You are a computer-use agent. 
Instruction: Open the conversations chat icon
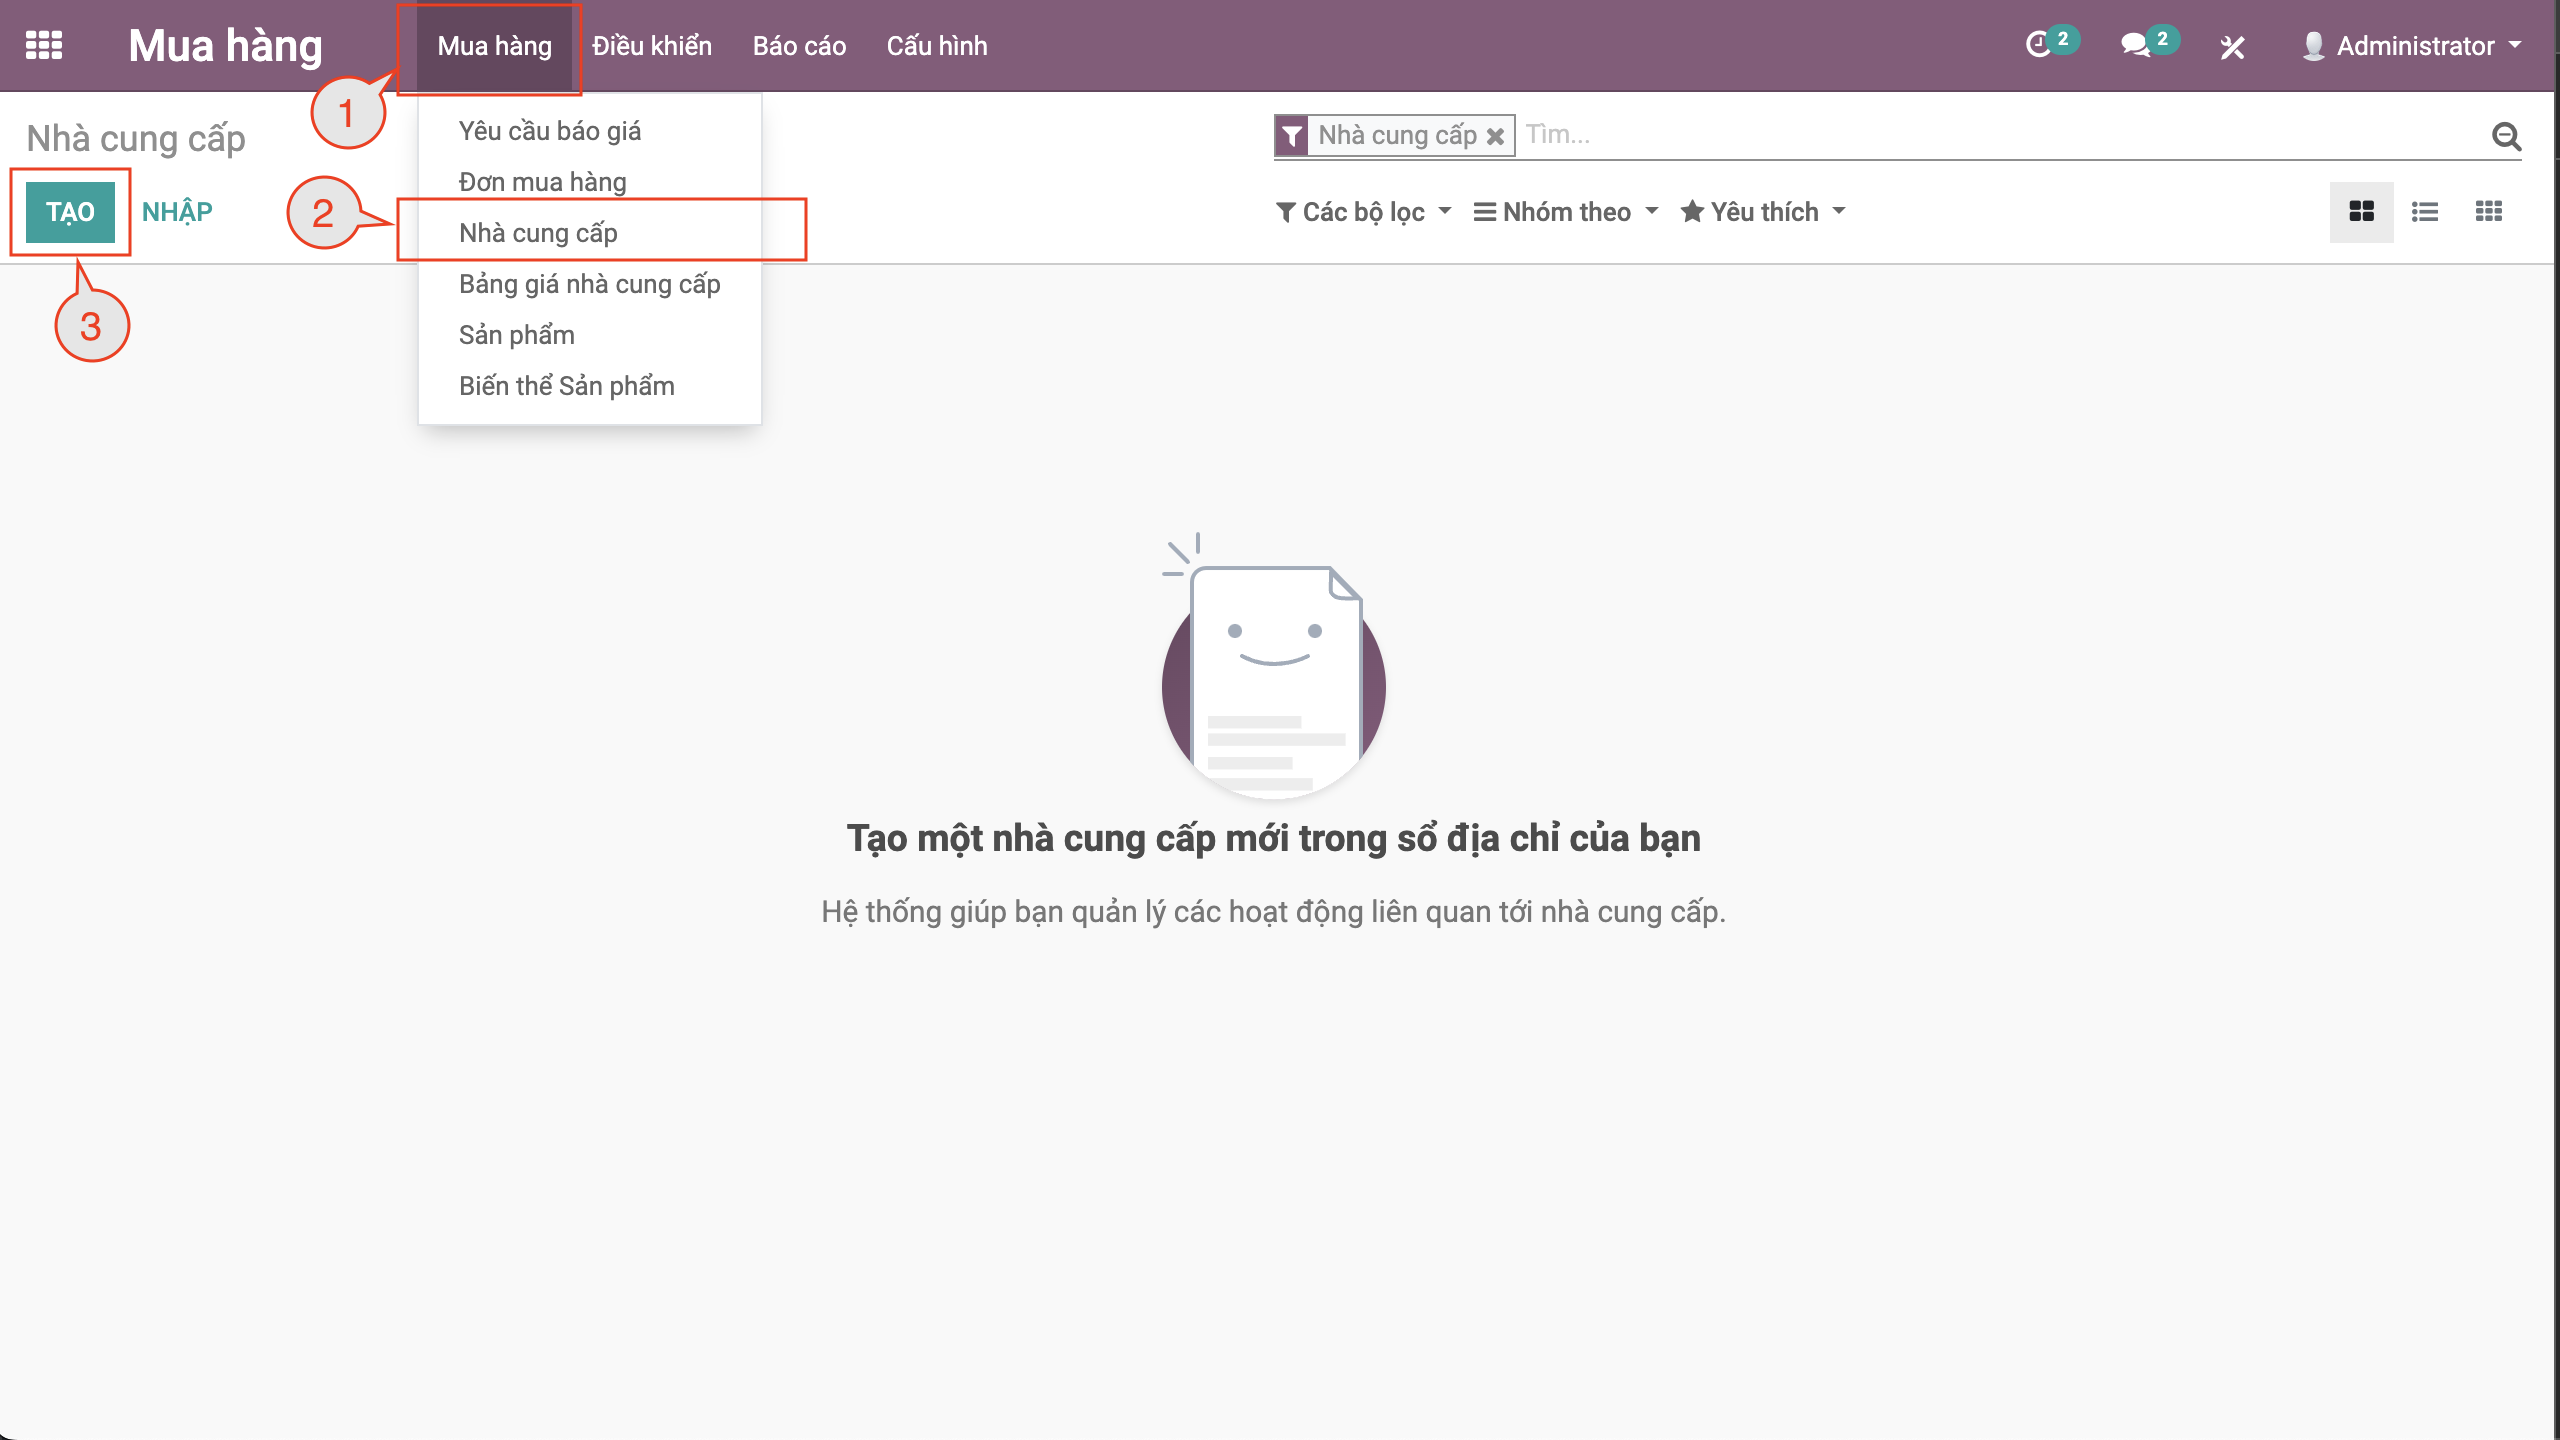pos(2135,46)
